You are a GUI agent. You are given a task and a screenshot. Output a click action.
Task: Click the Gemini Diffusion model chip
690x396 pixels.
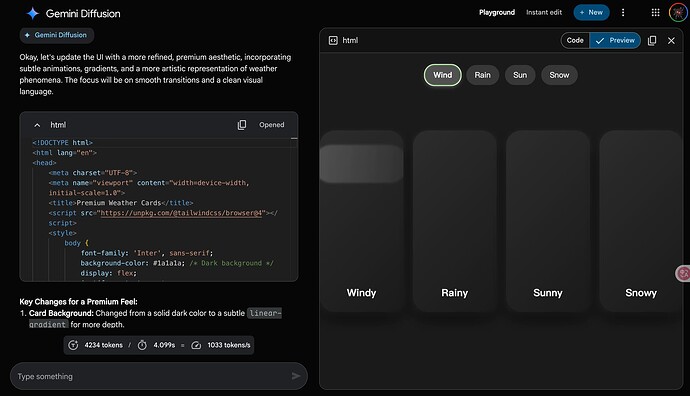coord(56,35)
